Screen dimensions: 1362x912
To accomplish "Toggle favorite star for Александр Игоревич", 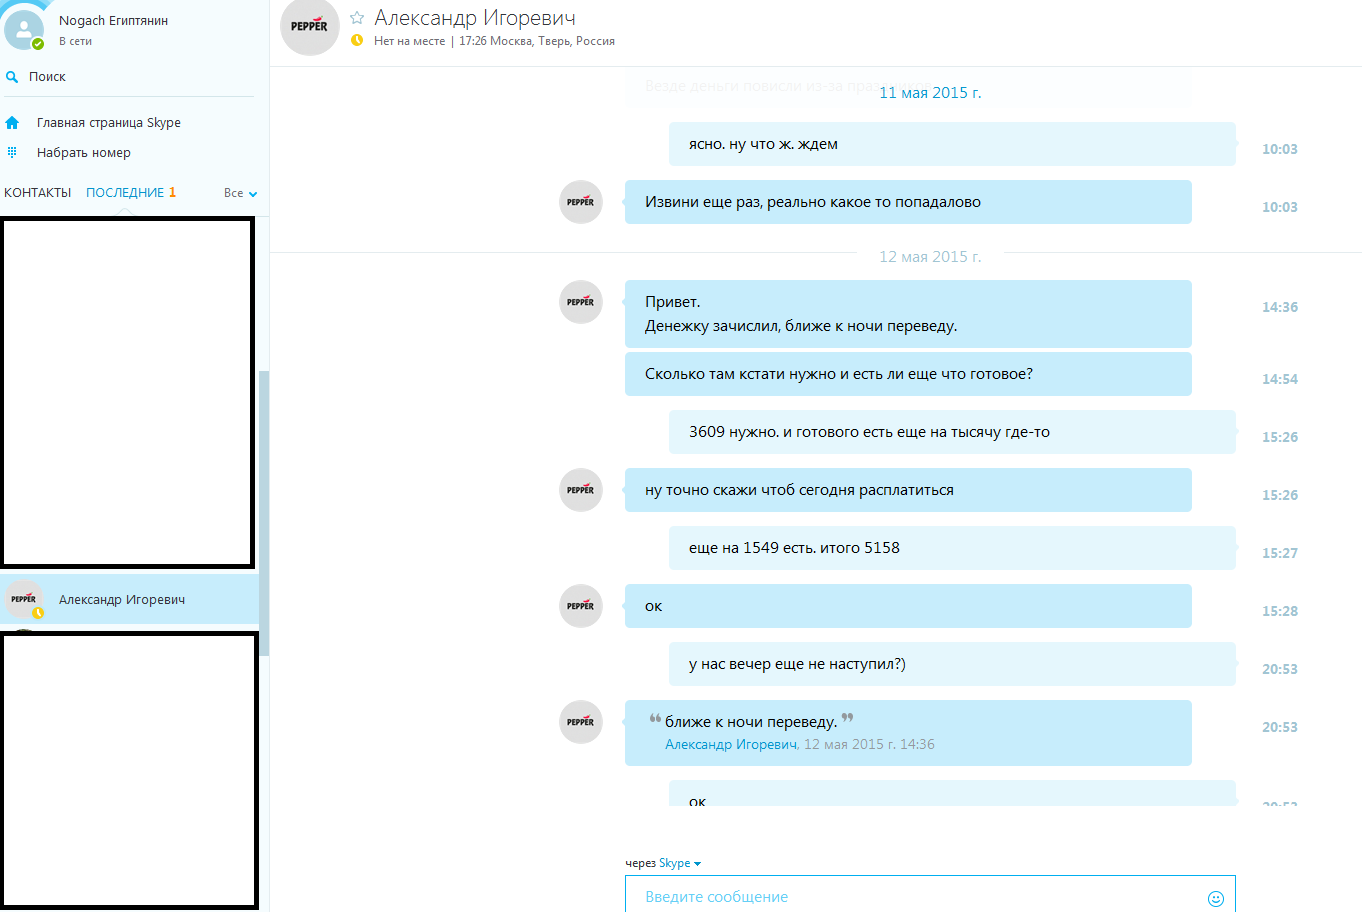I will tap(357, 18).
